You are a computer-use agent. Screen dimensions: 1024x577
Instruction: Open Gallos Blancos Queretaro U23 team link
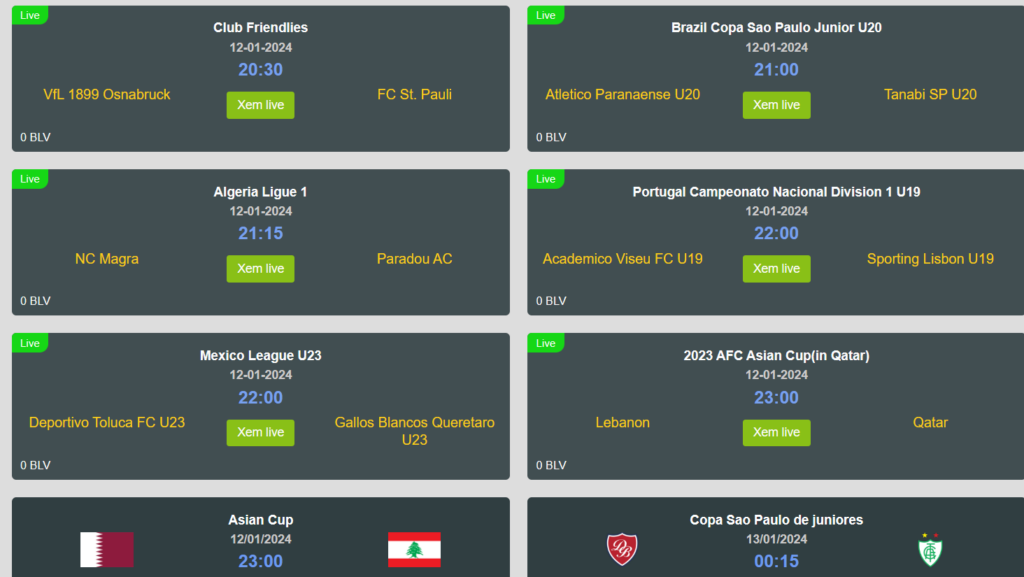(414, 431)
